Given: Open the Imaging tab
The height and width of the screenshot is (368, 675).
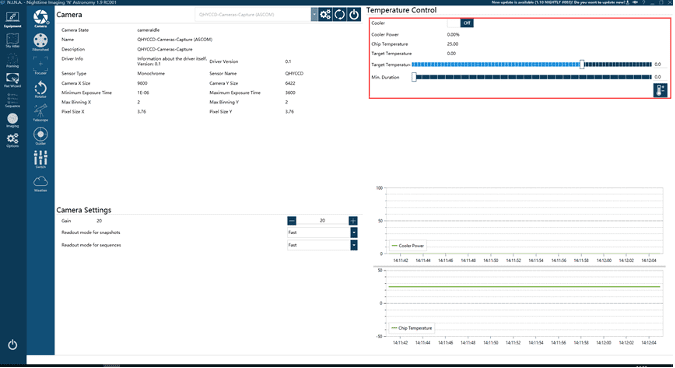Looking at the screenshot, I should pyautogui.click(x=12, y=120).
